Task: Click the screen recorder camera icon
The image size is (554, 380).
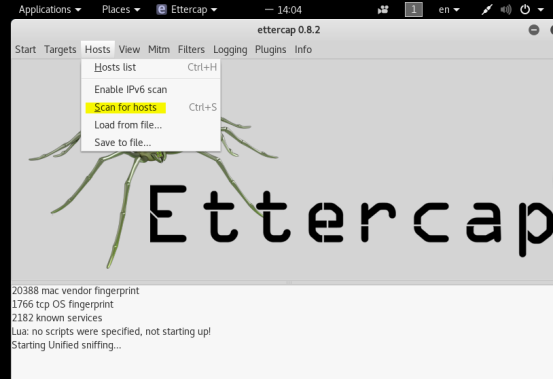Action: [383, 10]
